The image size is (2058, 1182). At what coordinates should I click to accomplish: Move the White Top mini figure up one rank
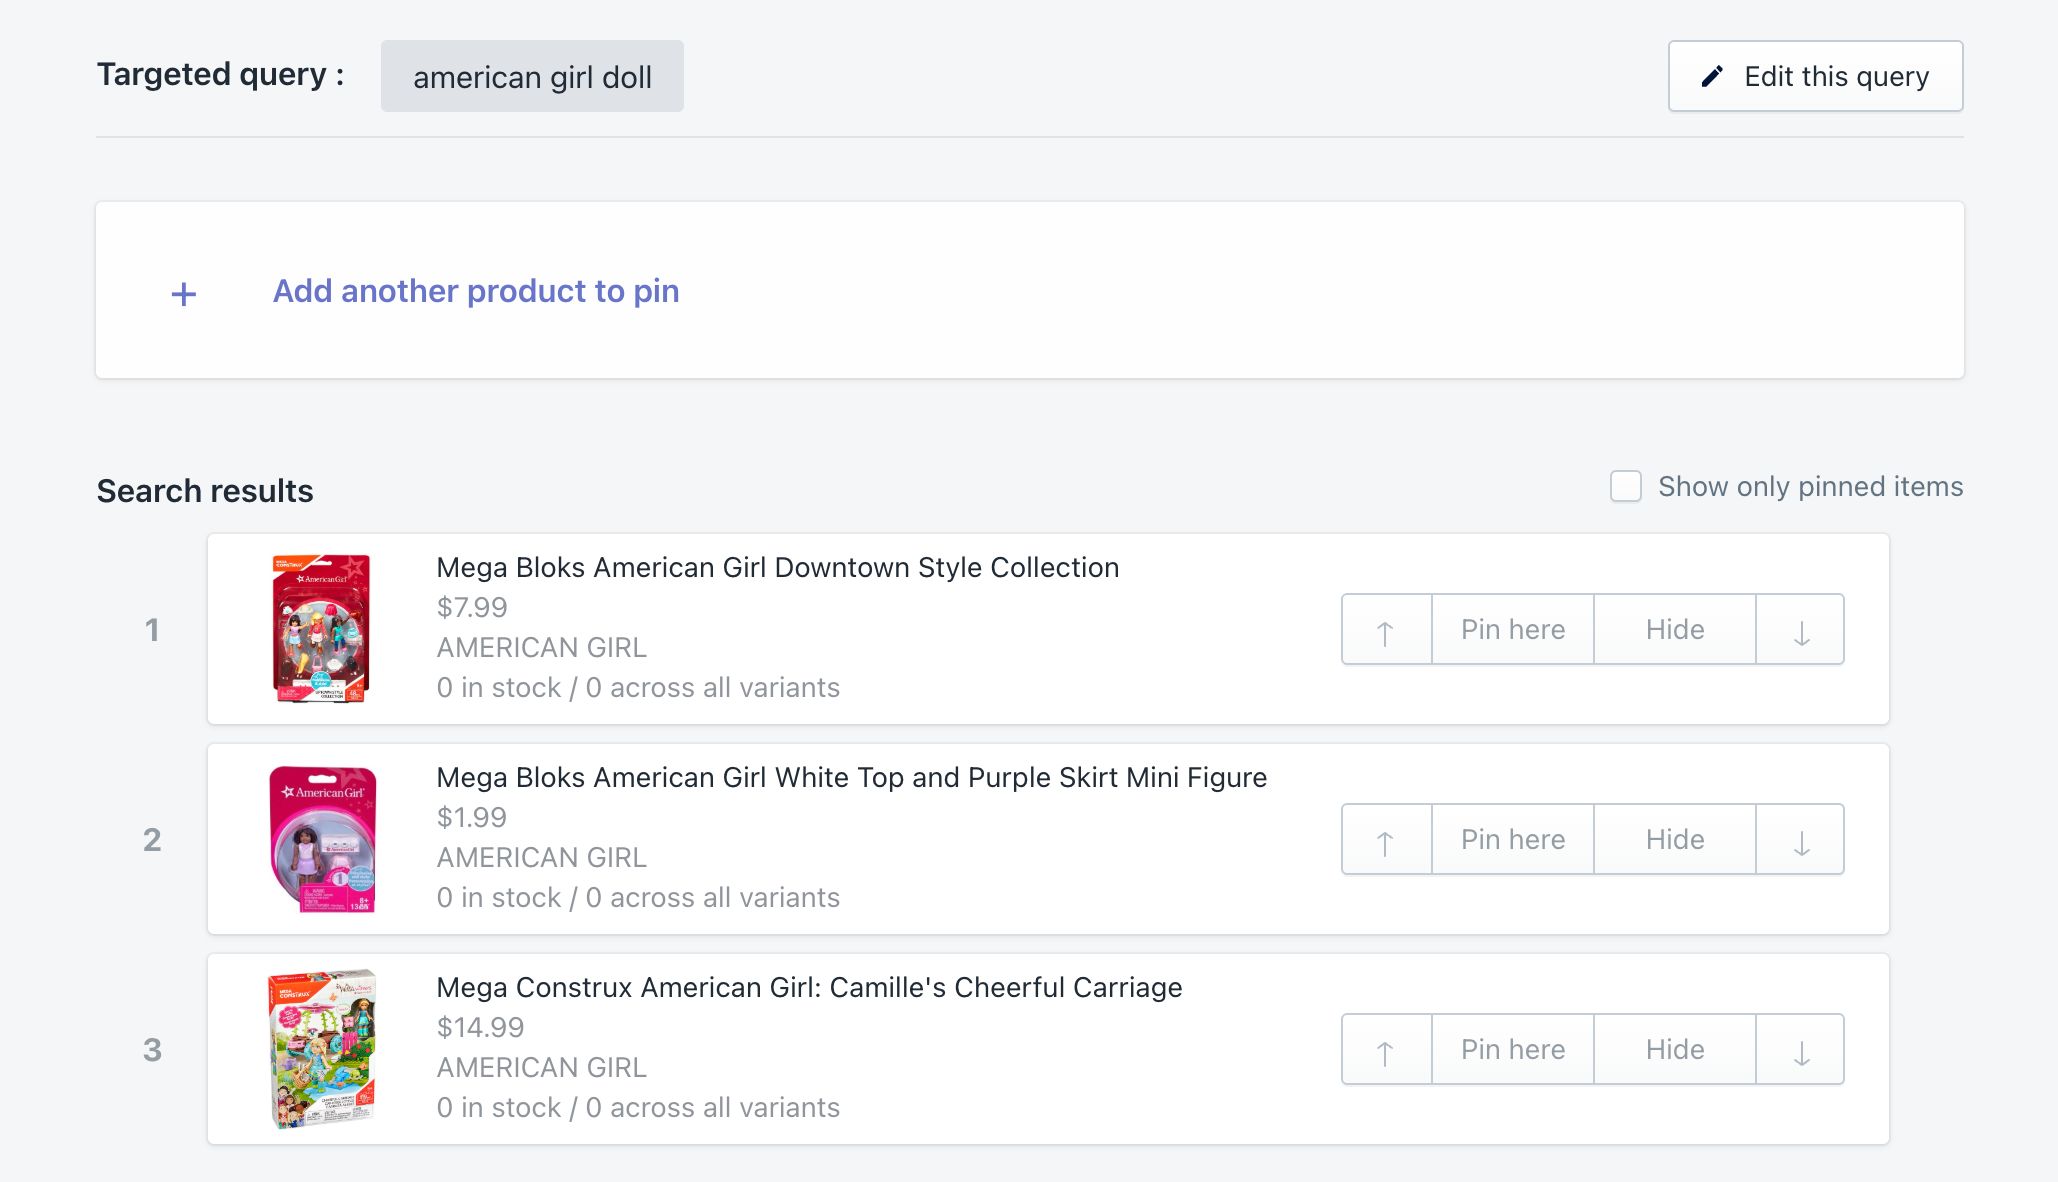tap(1385, 839)
